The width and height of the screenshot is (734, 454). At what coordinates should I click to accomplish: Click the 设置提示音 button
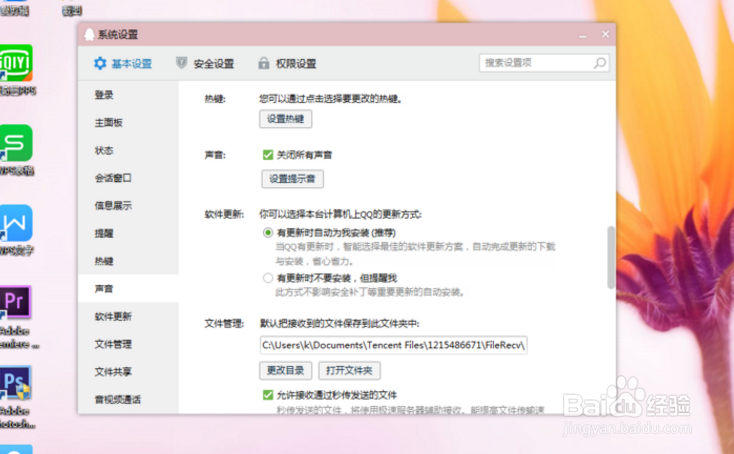[x=292, y=179]
